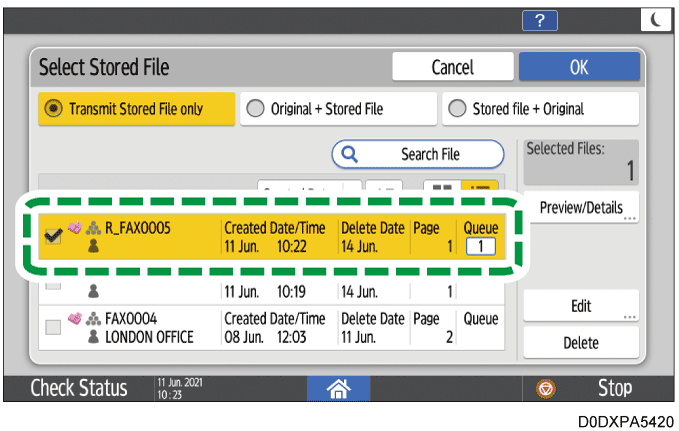This screenshot has width=679, height=431.
Task: Uncheck the R_FAX0005 file checkbox
Action: [x=53, y=236]
